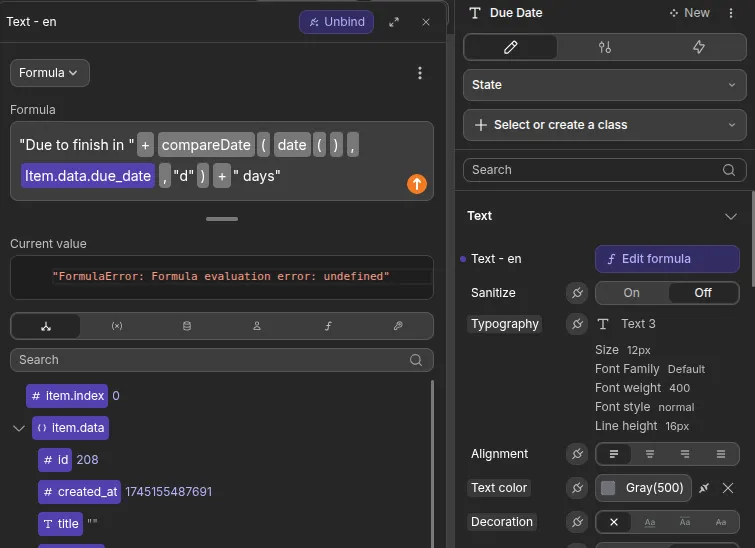Click the data explorer Search field
755x548 pixels.
(221, 360)
